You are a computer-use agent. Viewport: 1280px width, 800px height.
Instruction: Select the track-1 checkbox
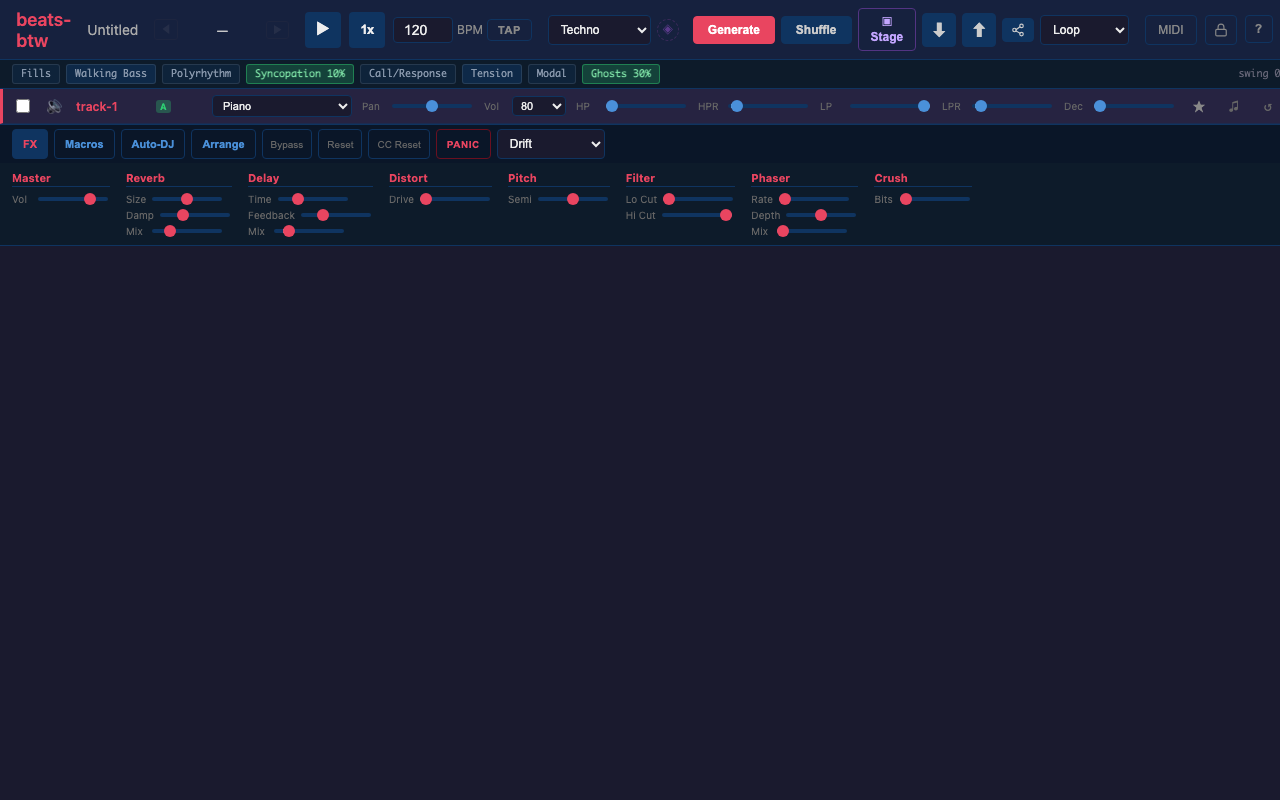(23, 105)
